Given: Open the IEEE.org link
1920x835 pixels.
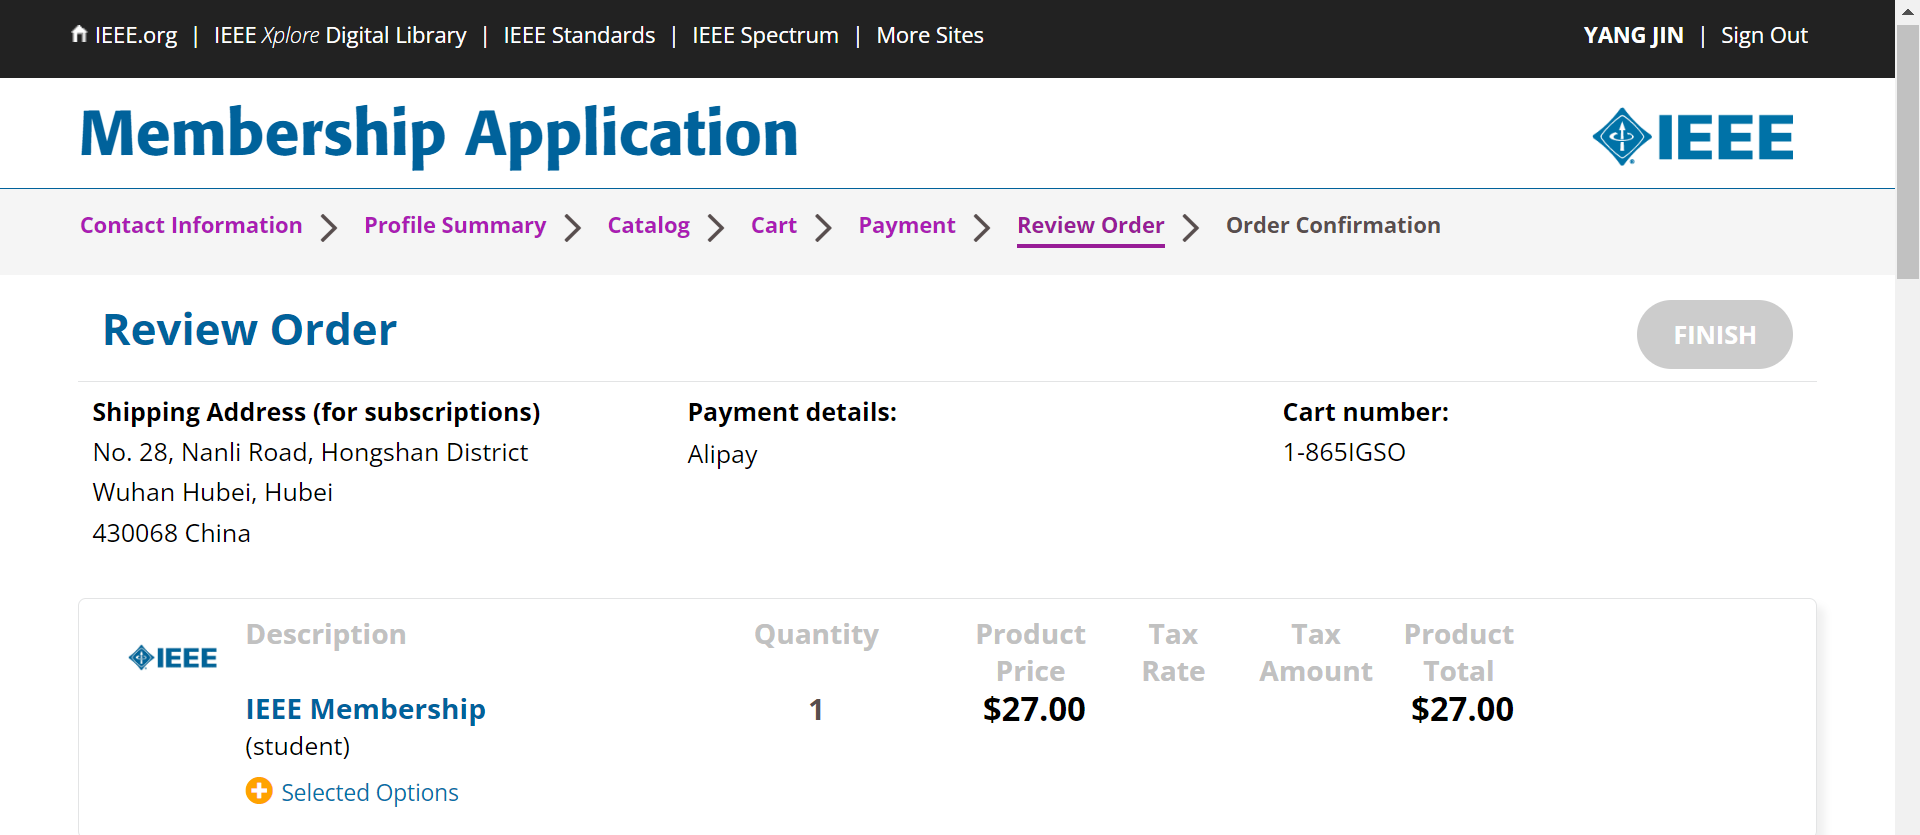Looking at the screenshot, I should (135, 35).
